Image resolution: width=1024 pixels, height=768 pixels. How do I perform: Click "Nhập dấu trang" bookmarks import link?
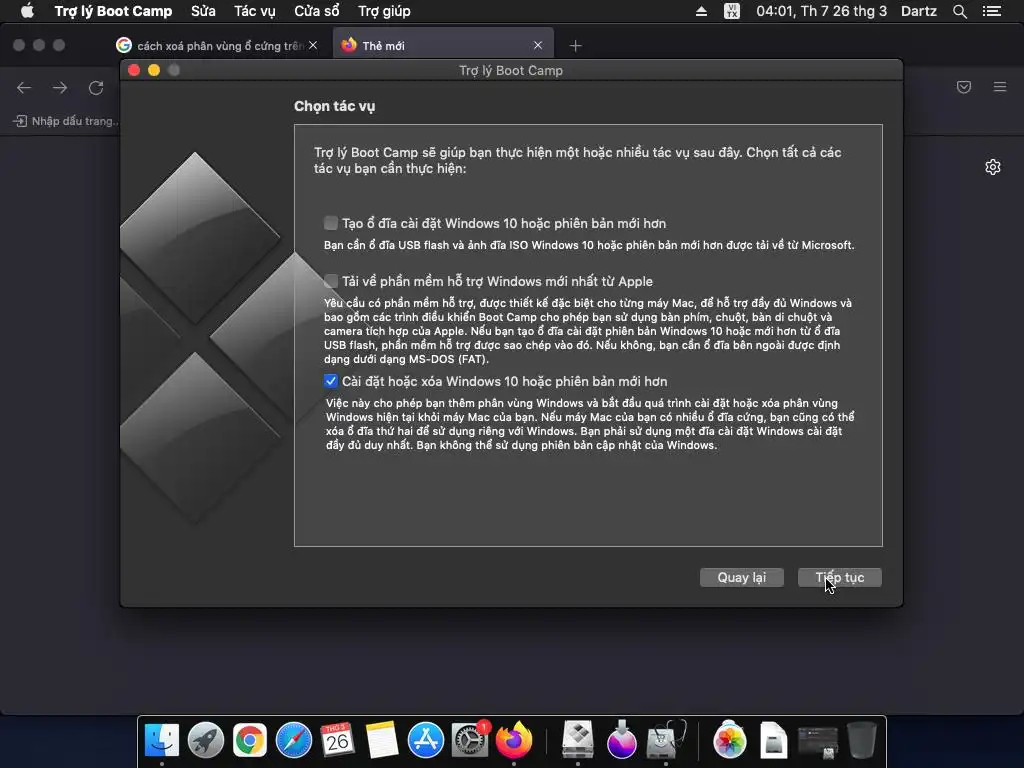pos(65,121)
